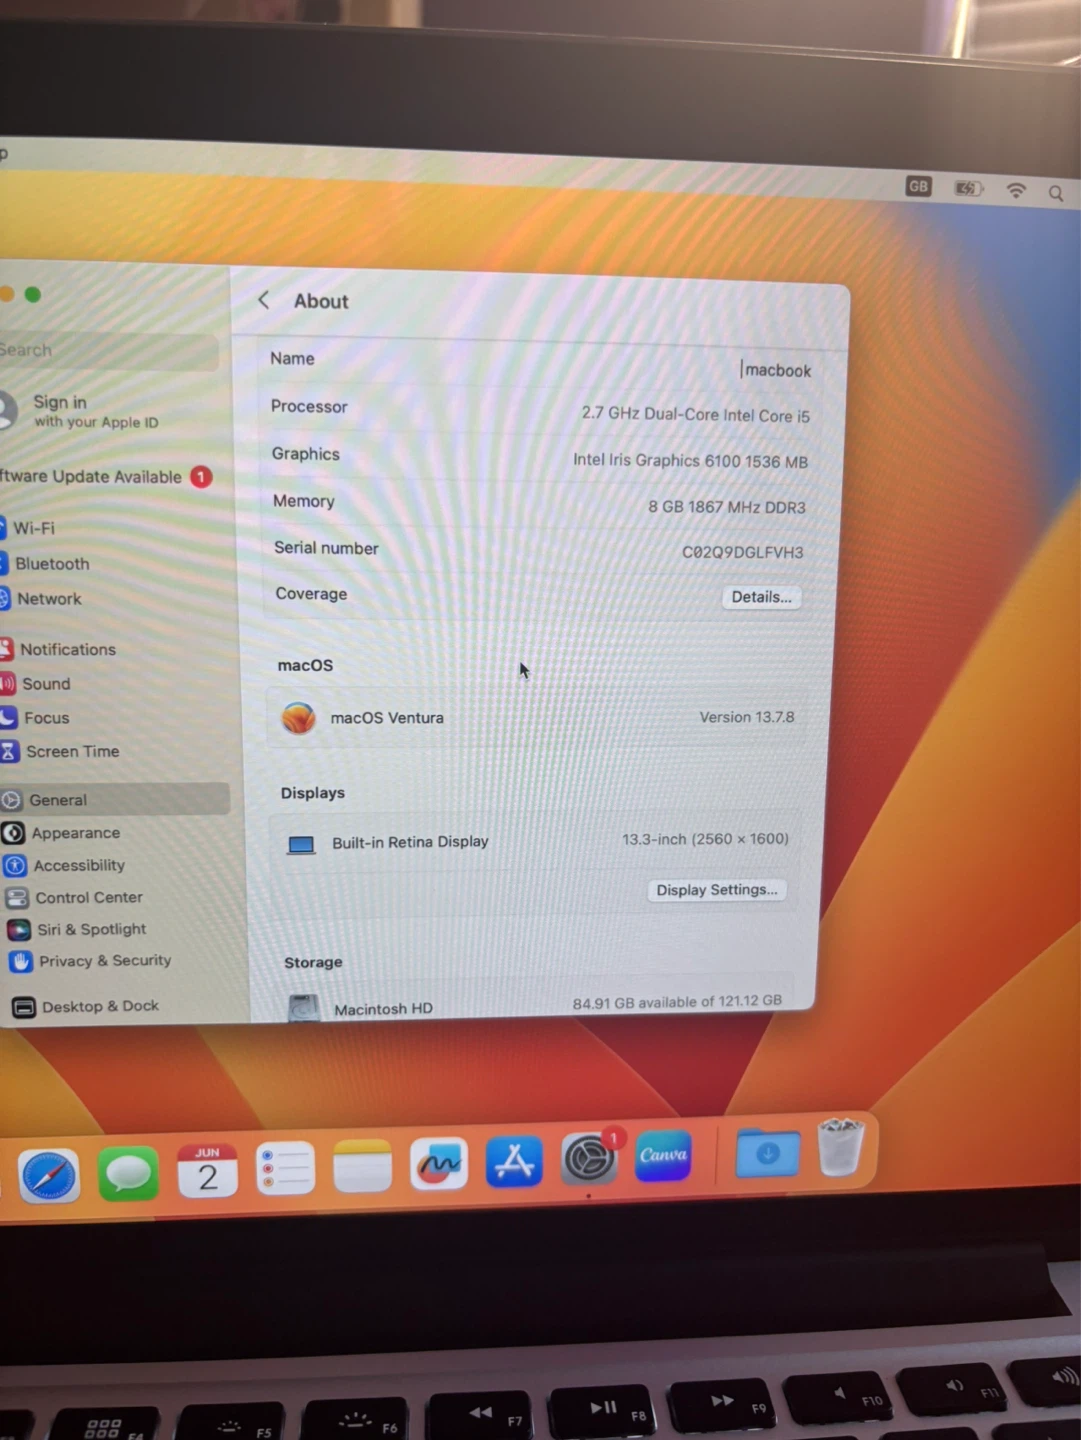1081x1440 pixels.
Task: Open Bluetooth settings in the sidebar
Action: 52,564
